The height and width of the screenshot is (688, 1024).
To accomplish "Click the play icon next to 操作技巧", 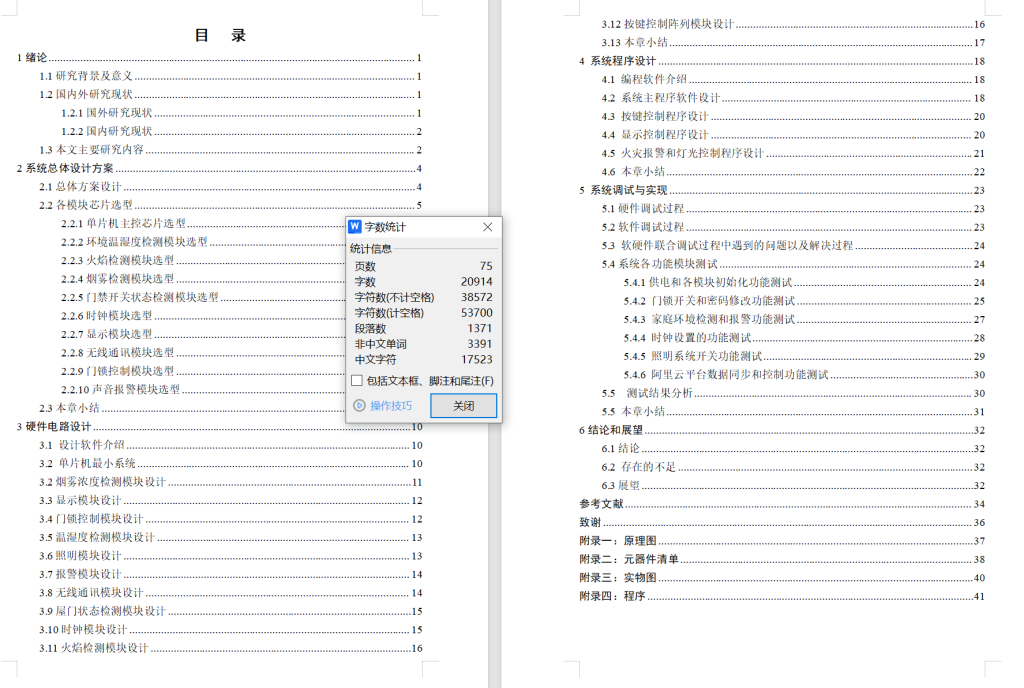I will click(362, 405).
